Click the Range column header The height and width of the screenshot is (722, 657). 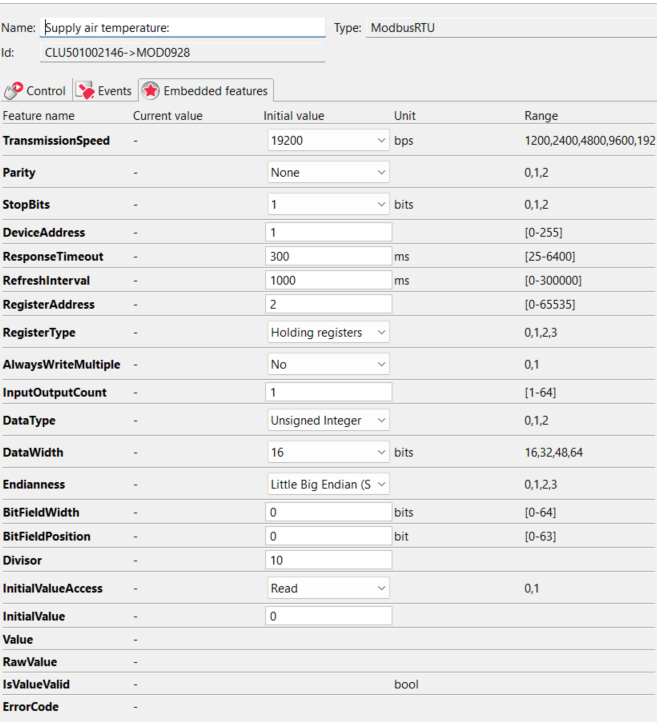tap(541, 116)
